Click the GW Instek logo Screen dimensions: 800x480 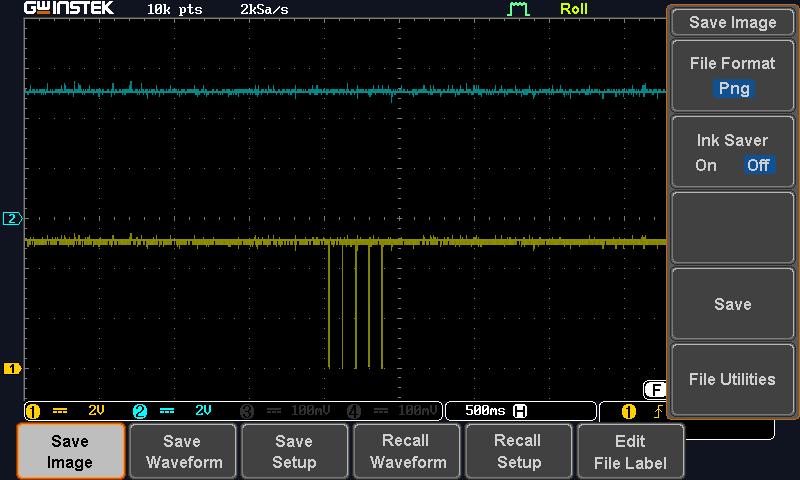[x=69, y=8]
